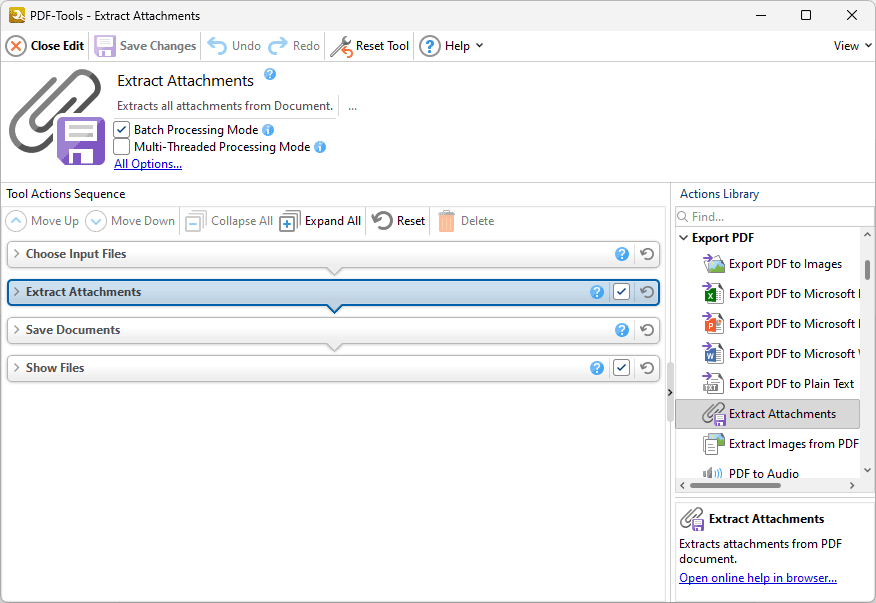Select Export PDF to Images action
The width and height of the screenshot is (876, 603).
(772, 264)
